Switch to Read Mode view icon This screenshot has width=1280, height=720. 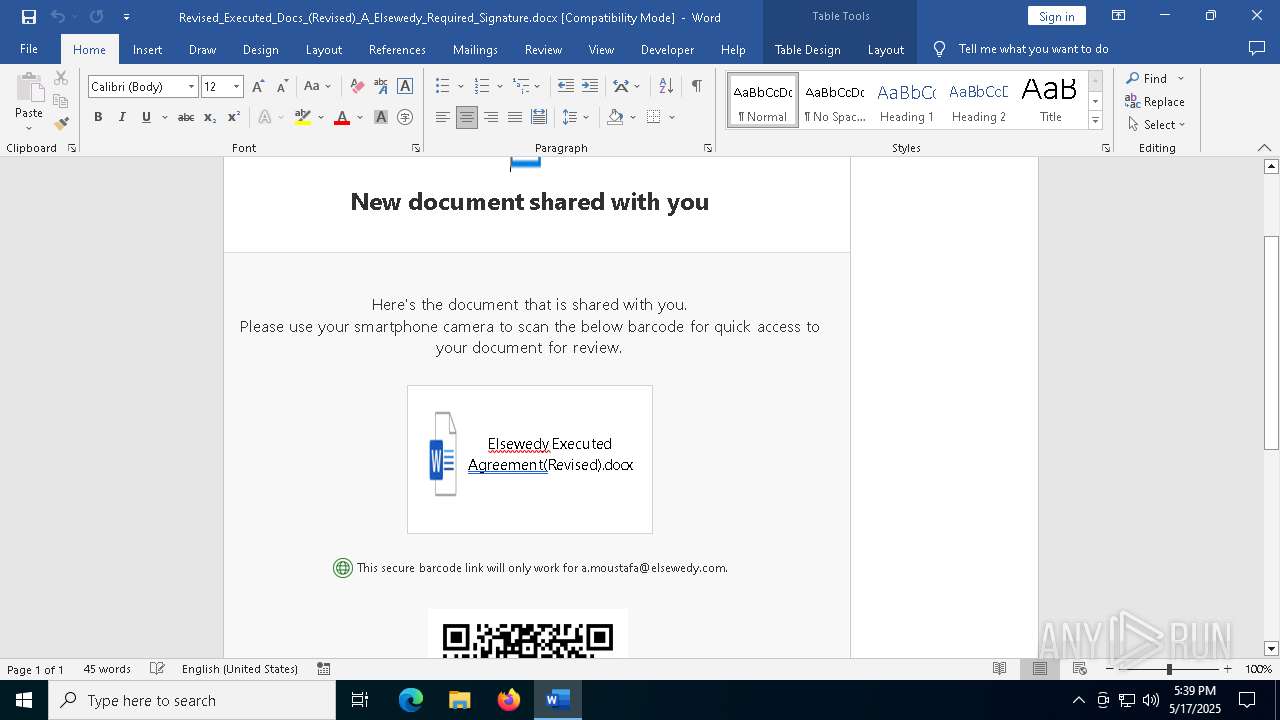click(x=999, y=669)
